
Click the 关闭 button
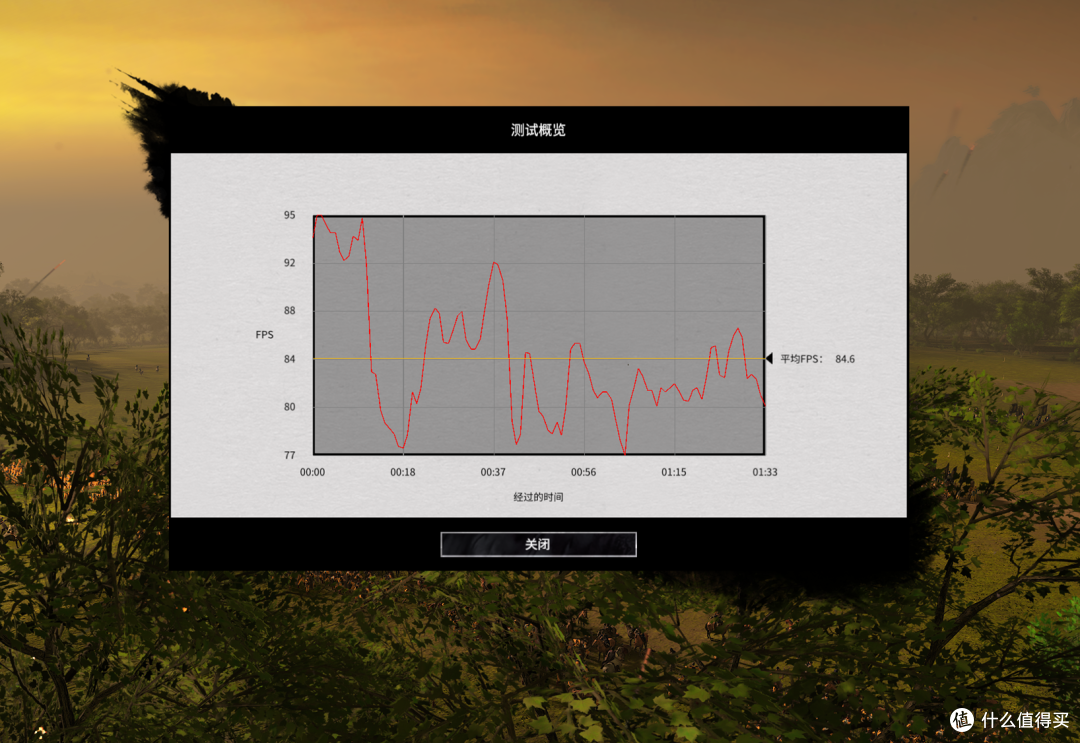pyautogui.click(x=538, y=544)
